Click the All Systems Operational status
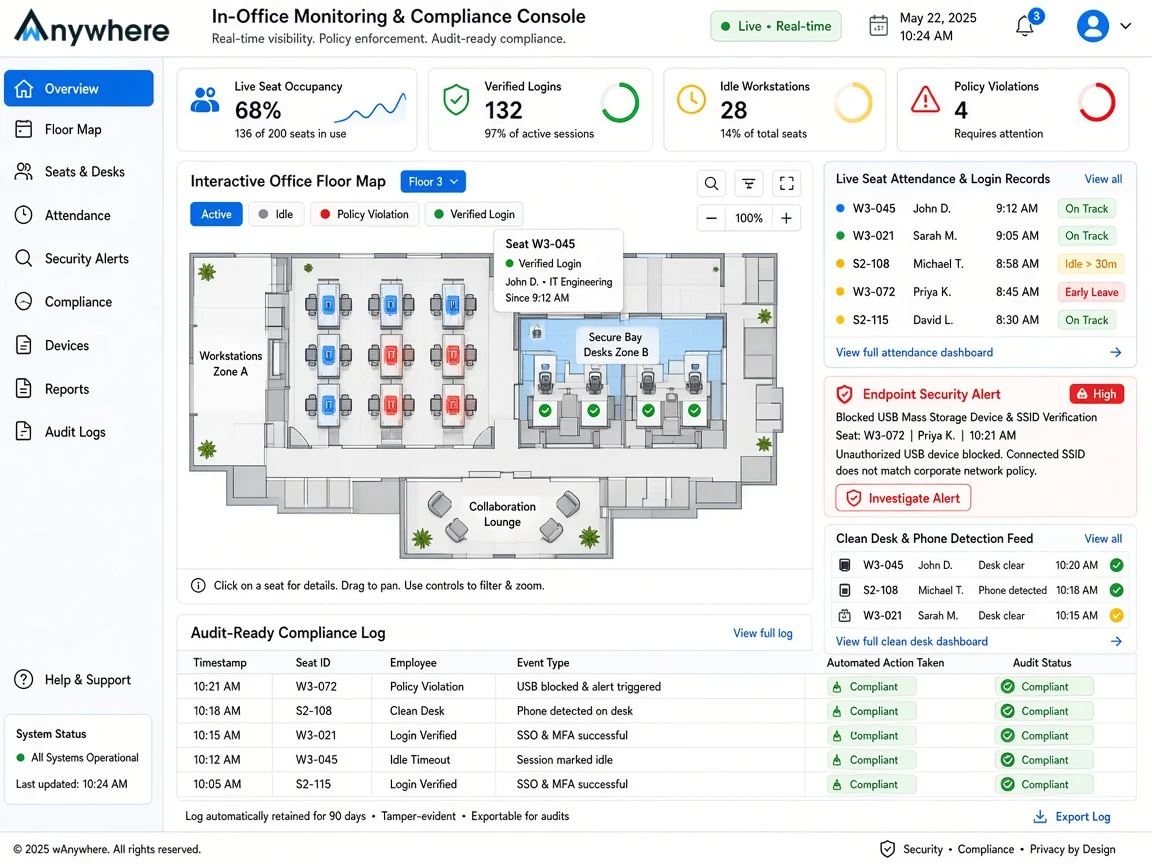Screen dimensions: 1152x864 point(77,758)
